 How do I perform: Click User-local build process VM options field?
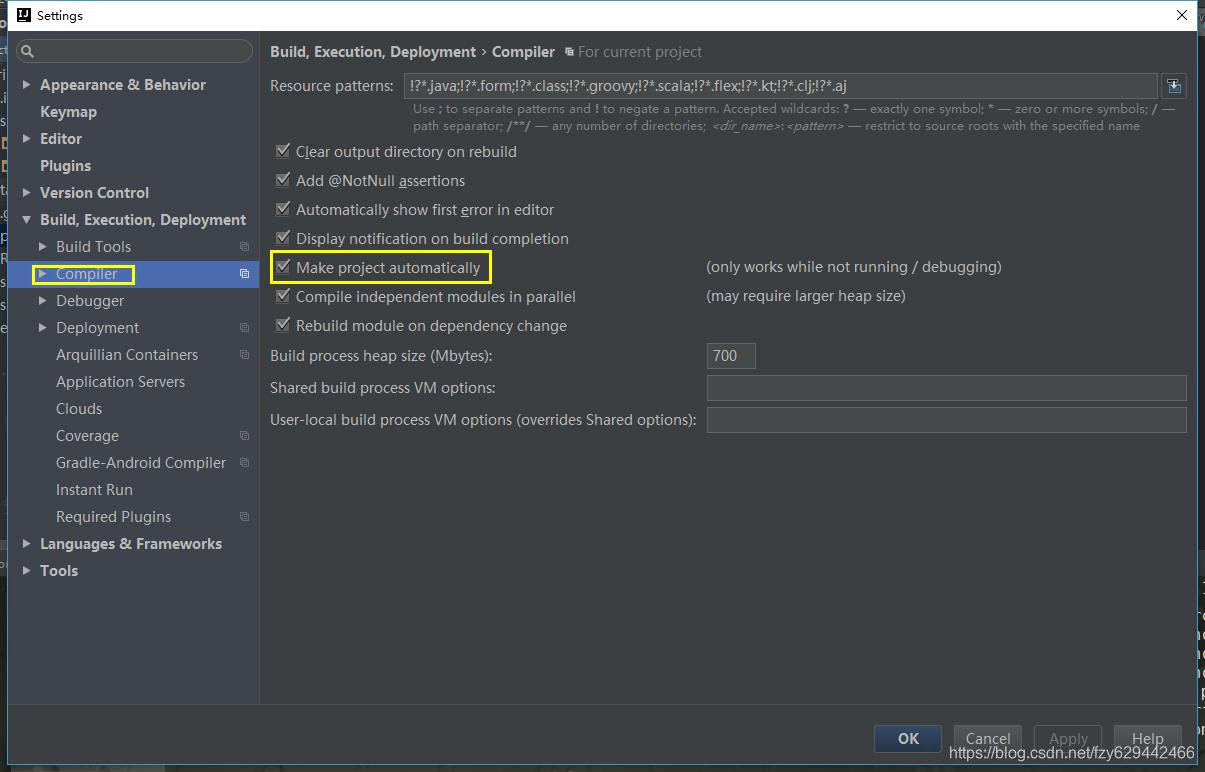coord(946,420)
